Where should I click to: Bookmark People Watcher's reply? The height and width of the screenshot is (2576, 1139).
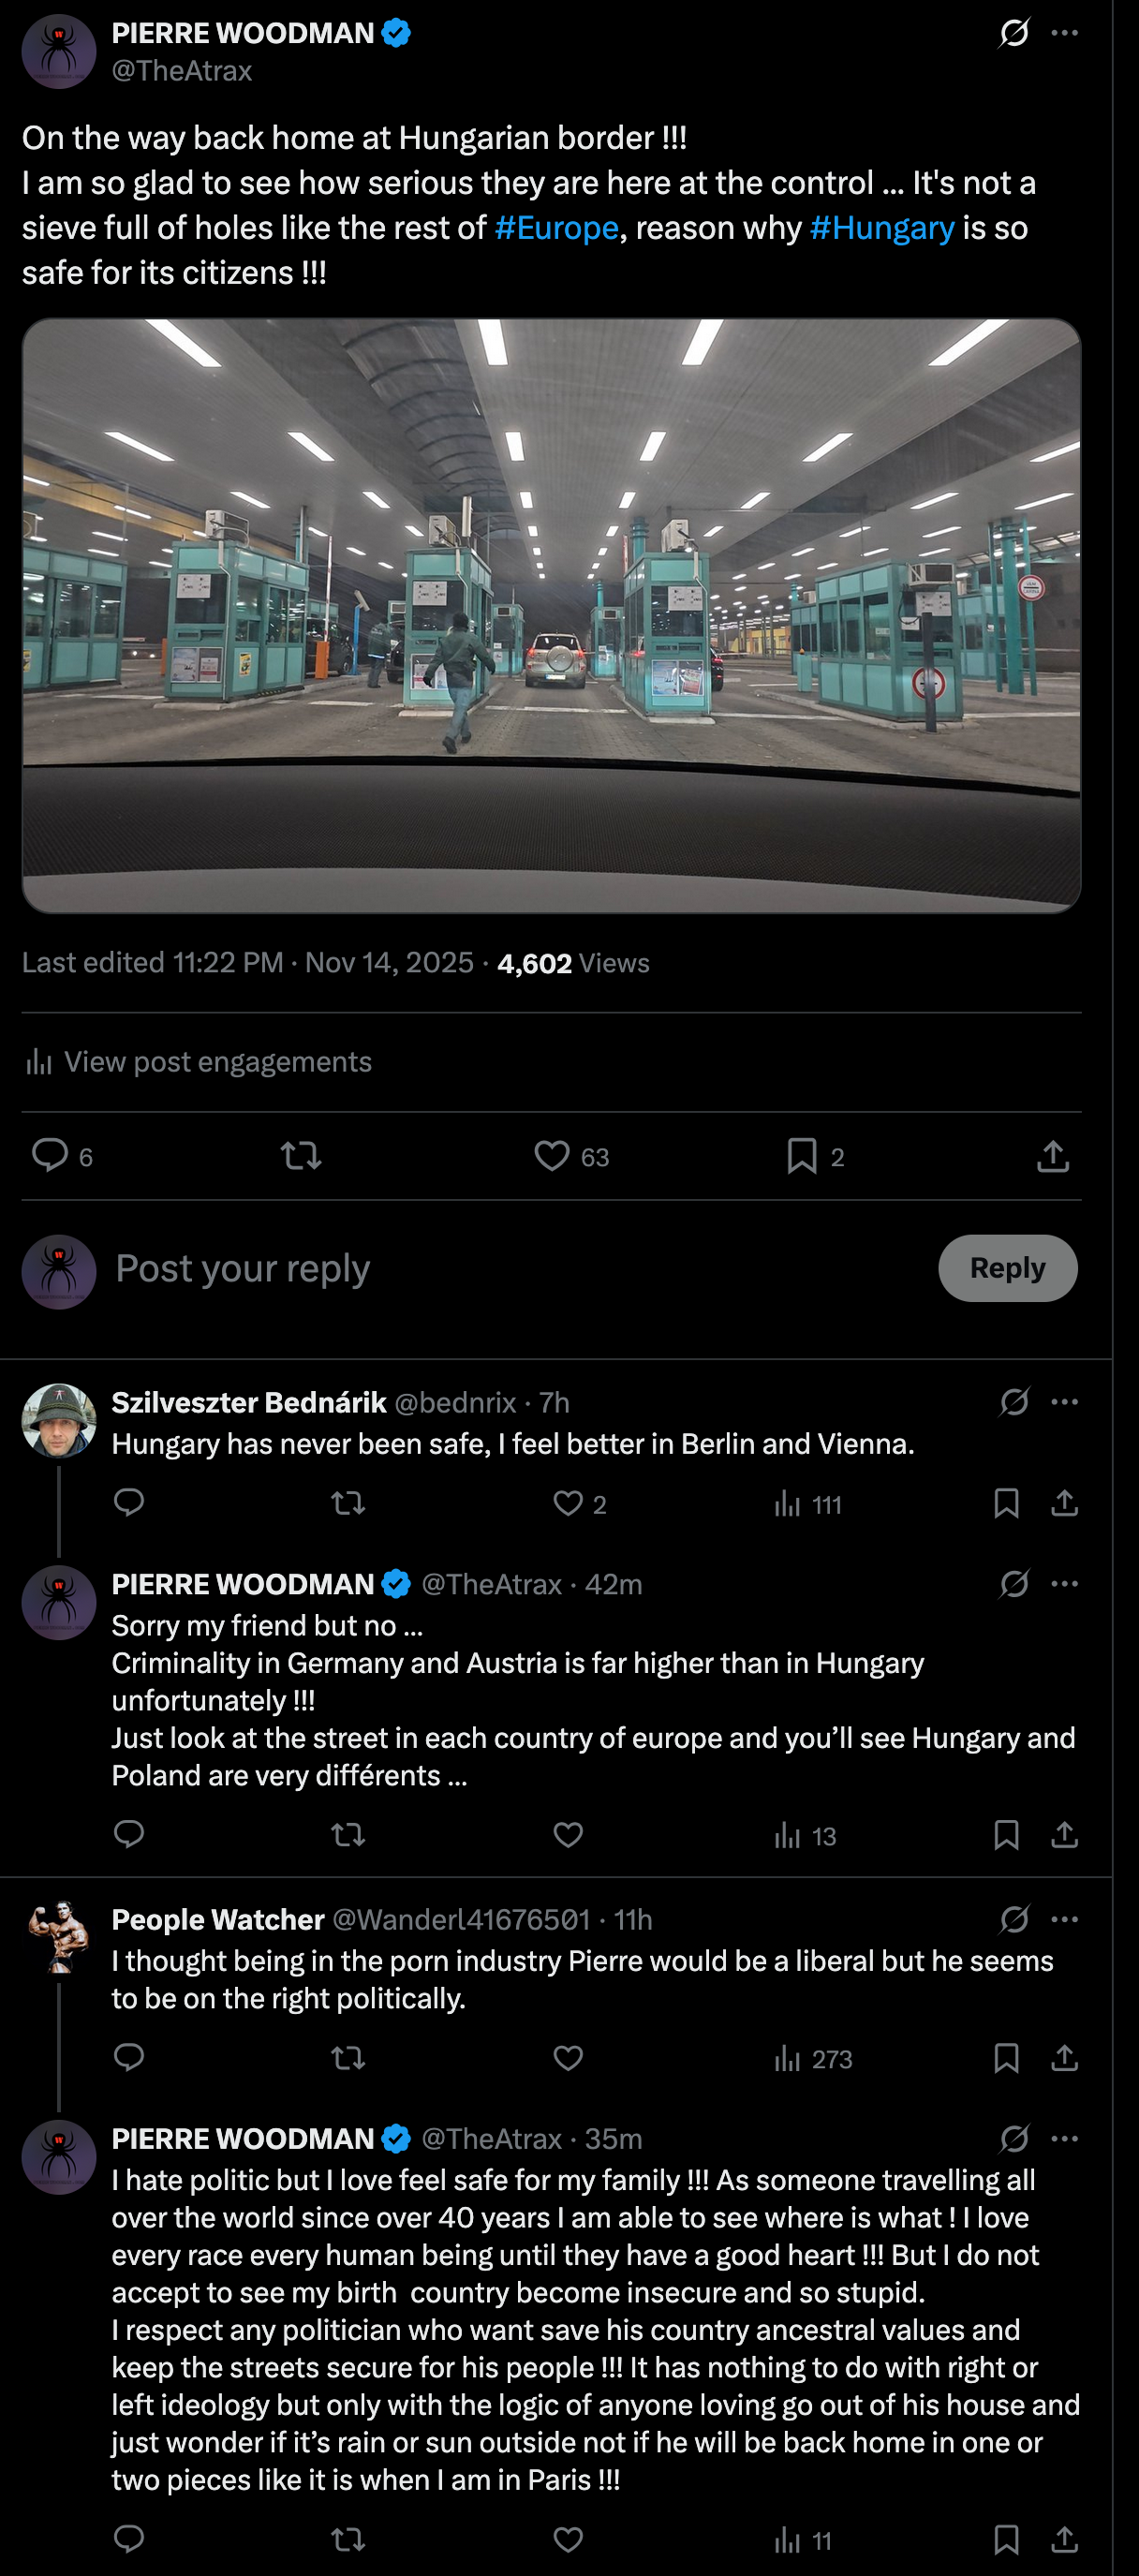[1006, 2058]
